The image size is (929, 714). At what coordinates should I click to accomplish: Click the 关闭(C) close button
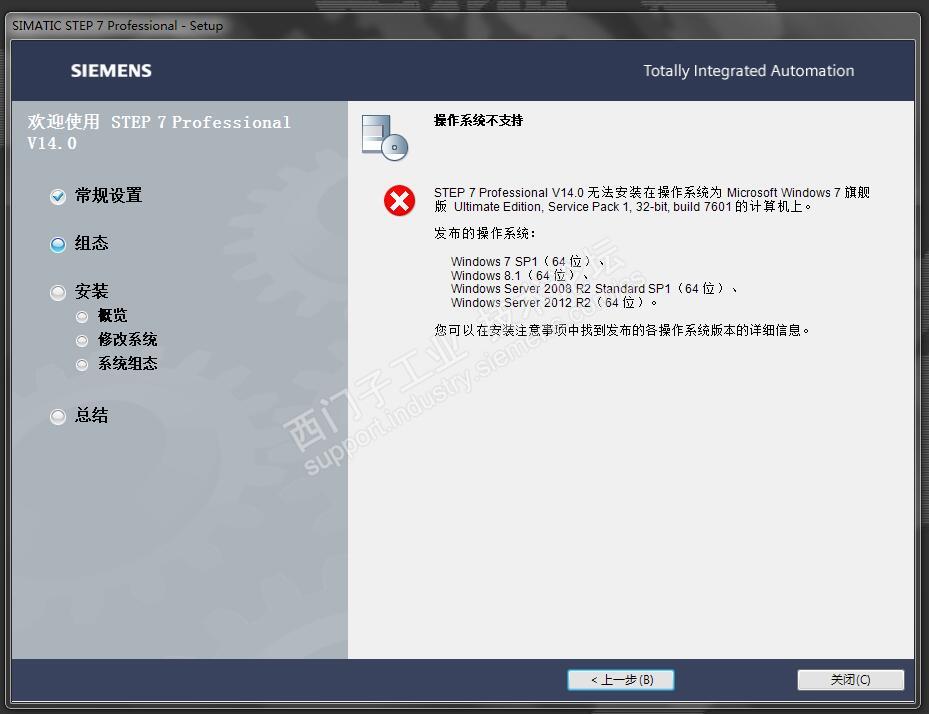click(x=850, y=680)
